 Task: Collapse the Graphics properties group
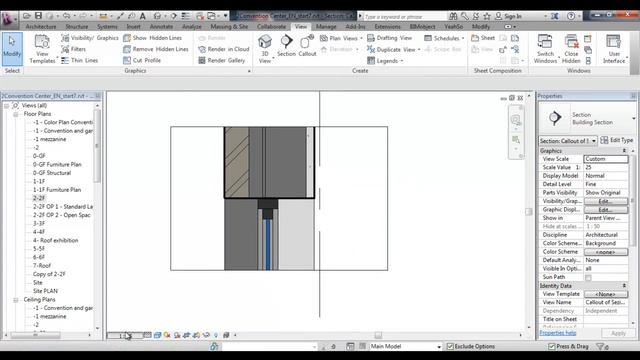pos(624,151)
